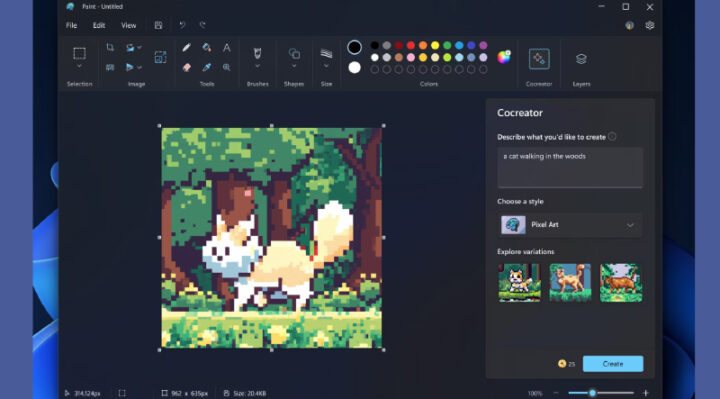Viewport: 720px width, 399px height.
Task: Click the Cocreator credits coin icon
Action: pos(562,364)
